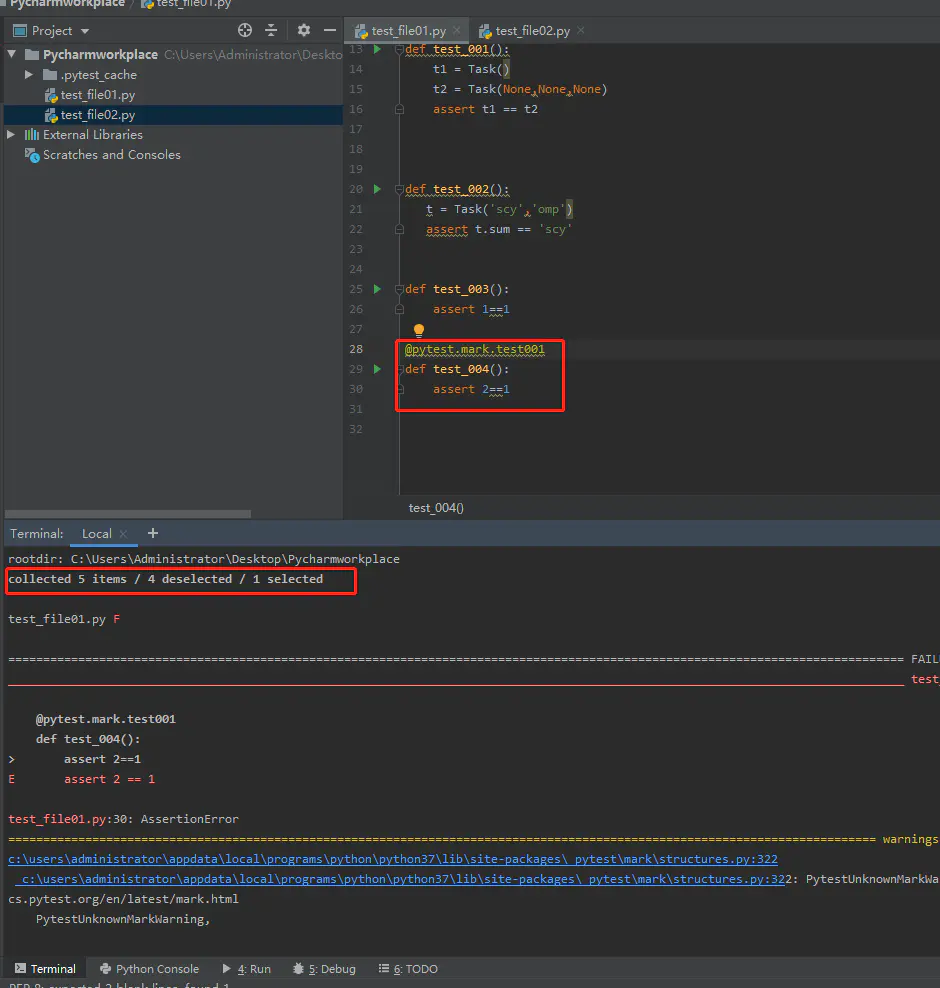Open Scratches and Consoles node

103,155
